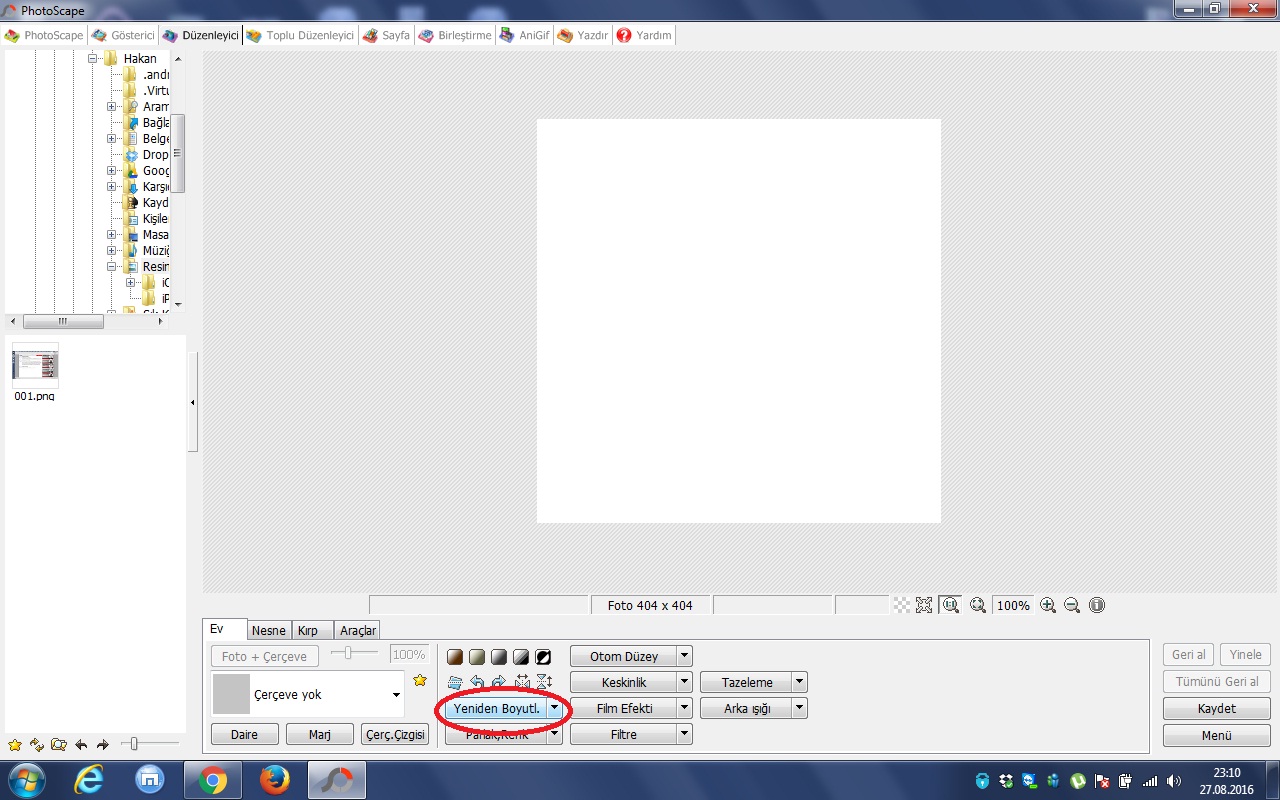Rotate the photo 90 degrees clockwise

[x=499, y=682]
